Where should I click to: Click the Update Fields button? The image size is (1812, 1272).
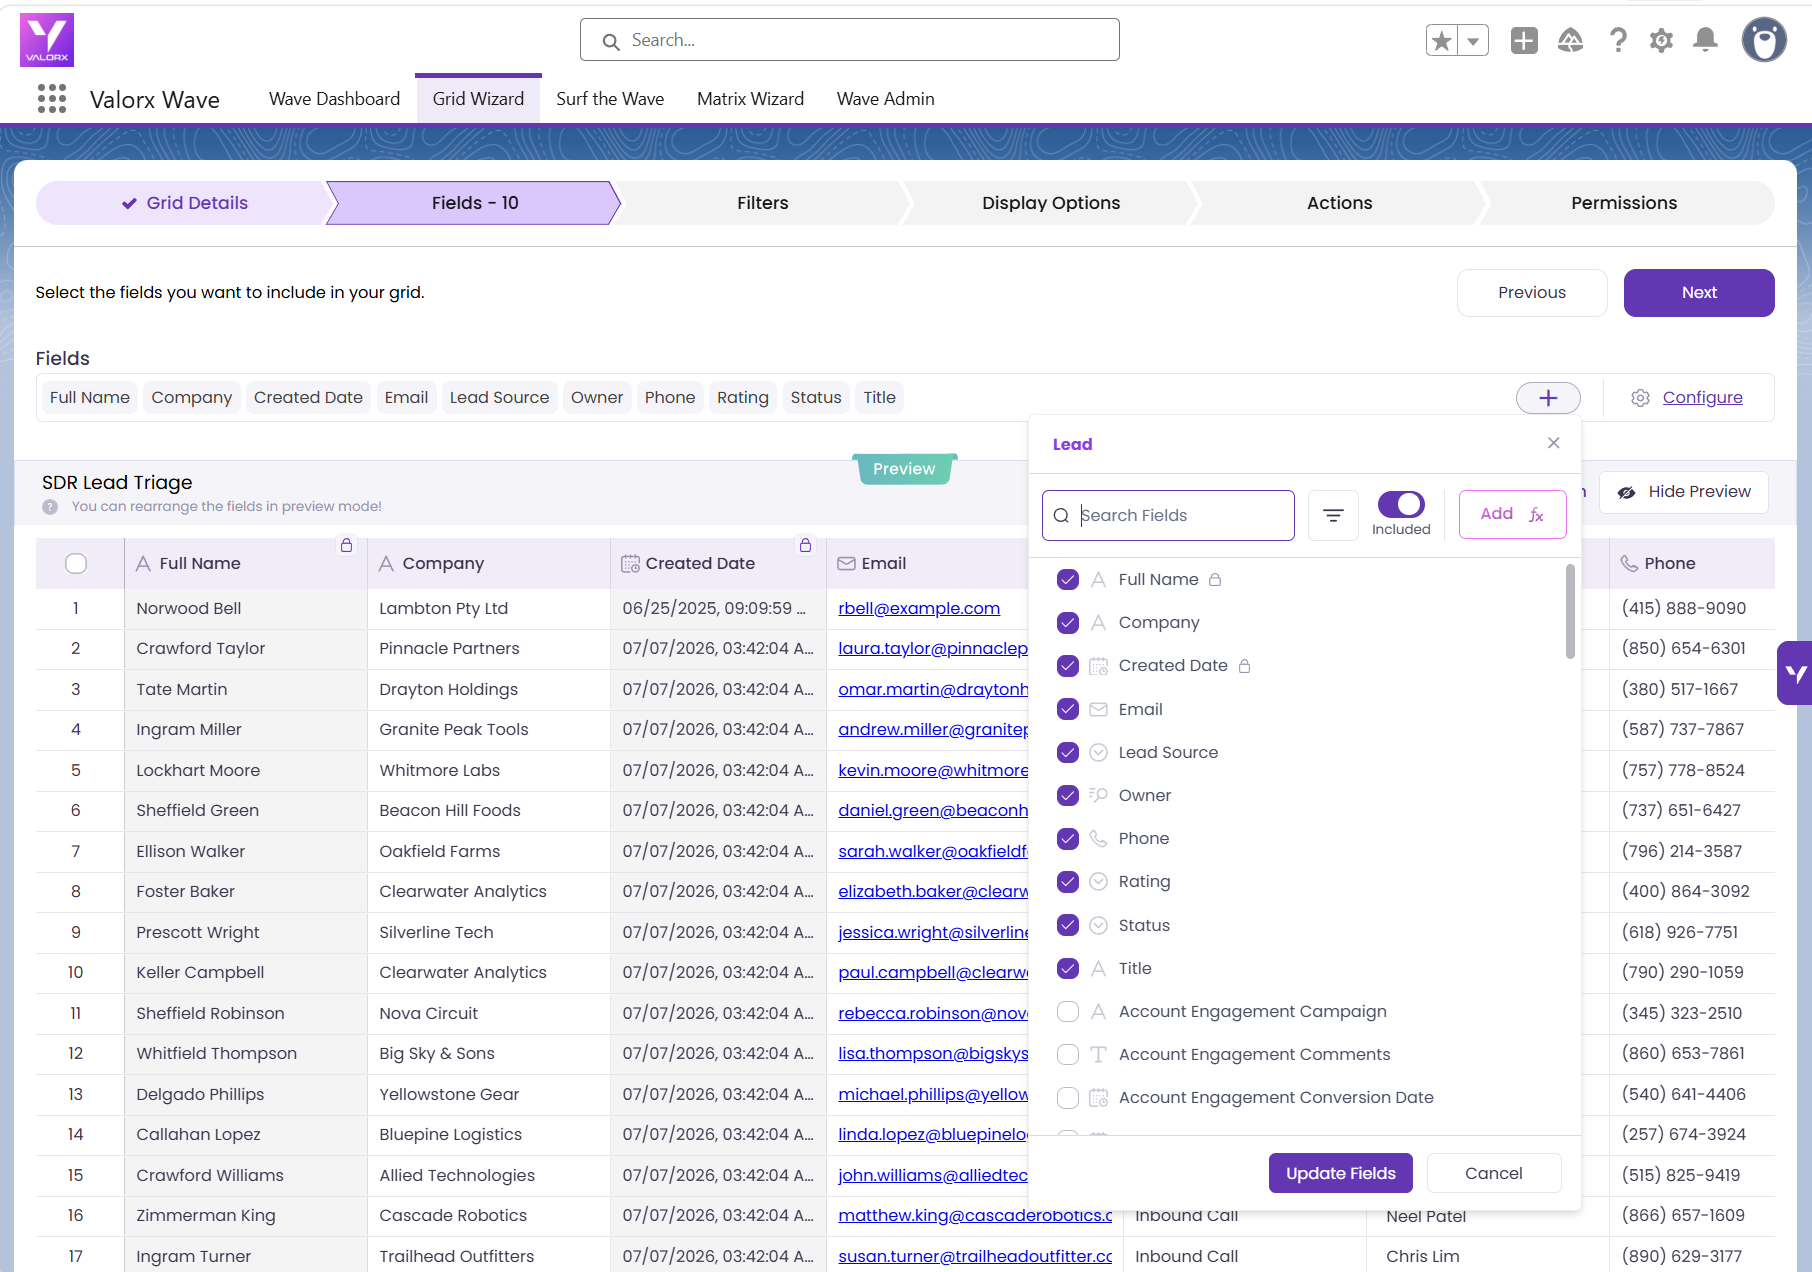coord(1340,1173)
